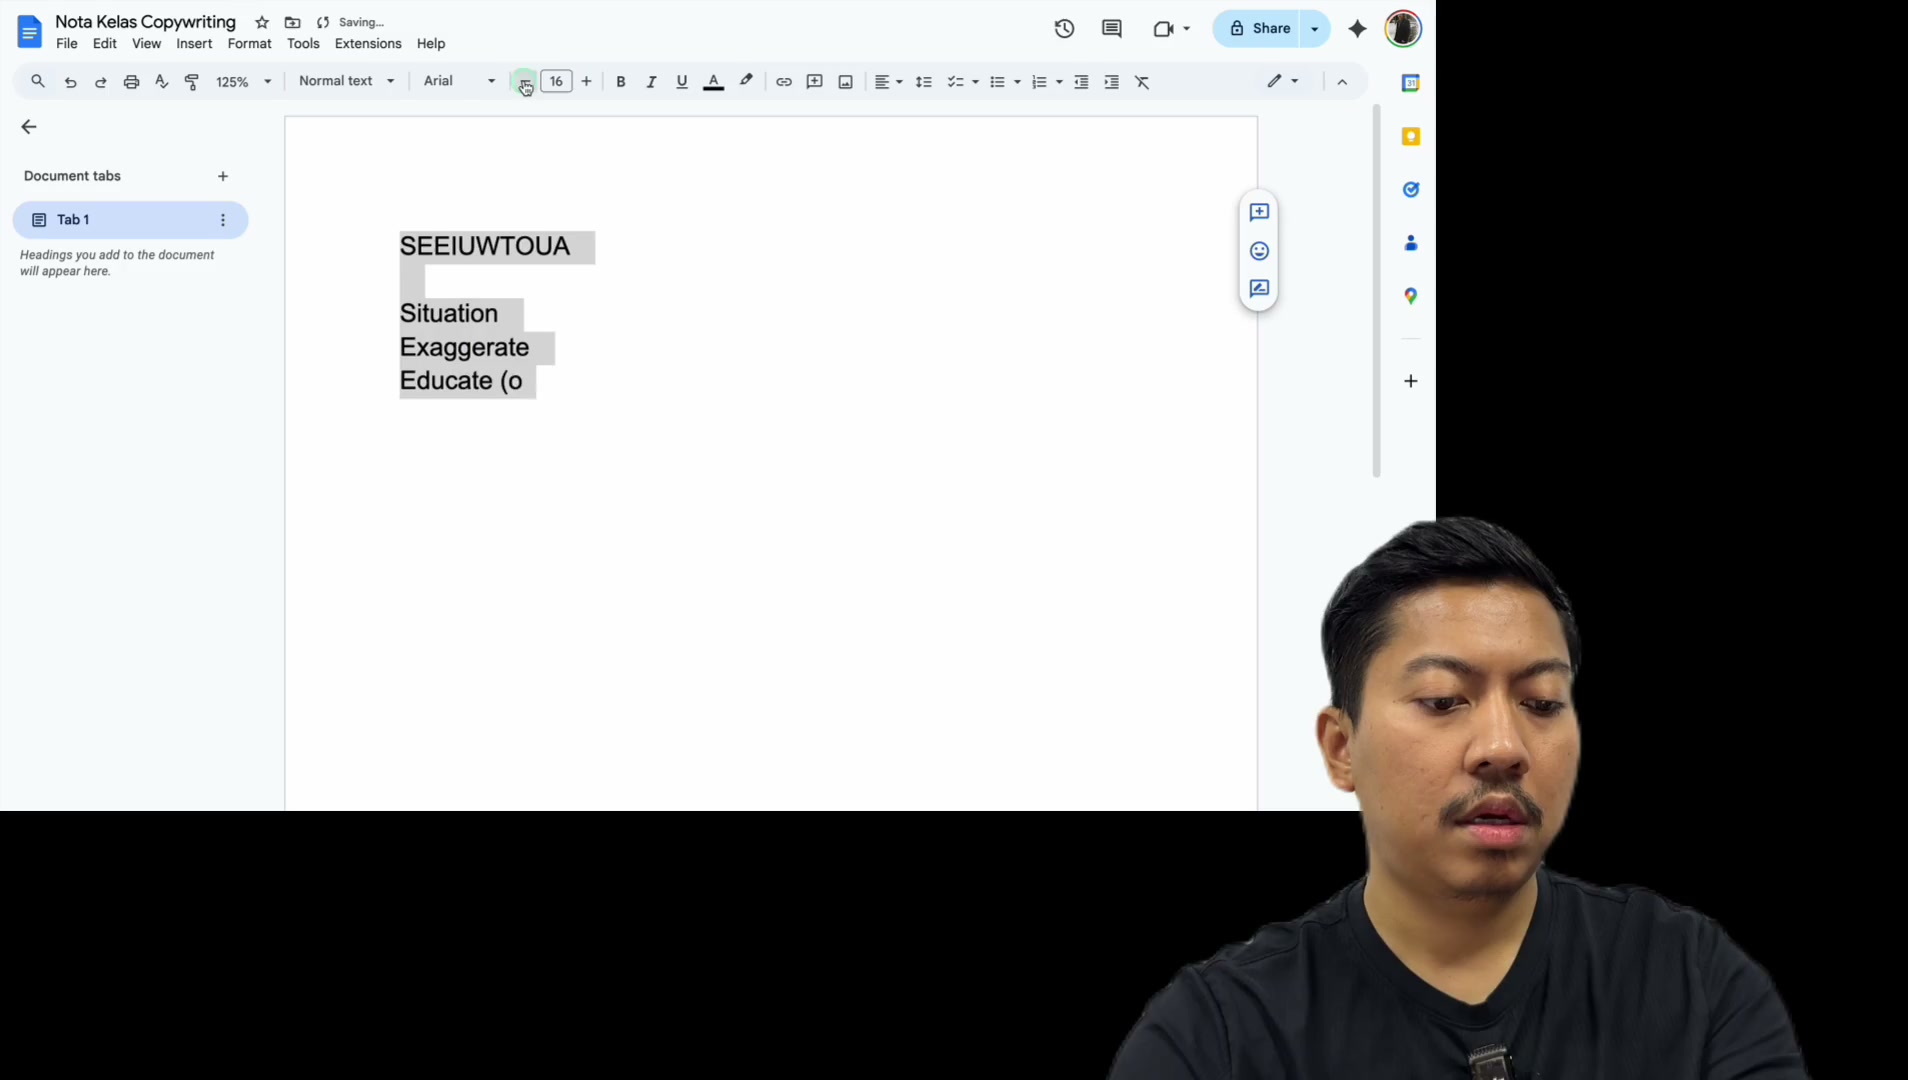The image size is (1908, 1080).
Task: Open Contacts side panel
Action: (1411, 243)
